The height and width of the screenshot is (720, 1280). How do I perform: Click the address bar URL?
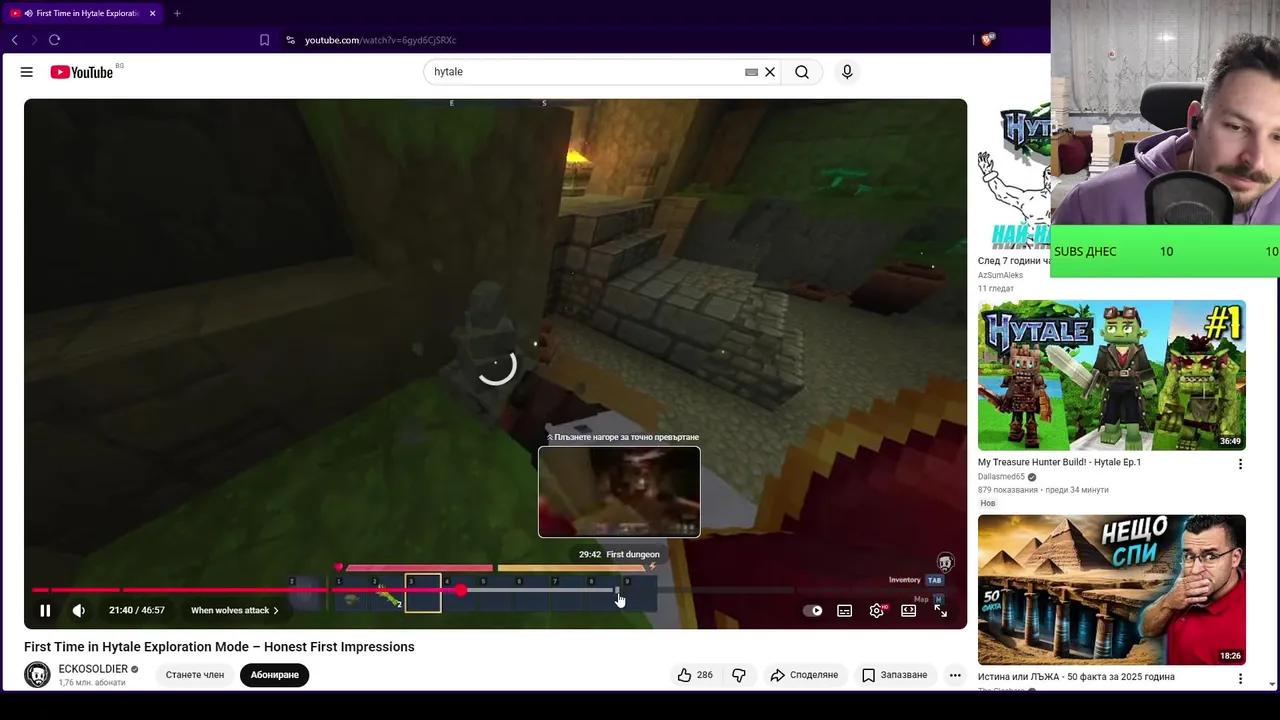tap(380, 40)
